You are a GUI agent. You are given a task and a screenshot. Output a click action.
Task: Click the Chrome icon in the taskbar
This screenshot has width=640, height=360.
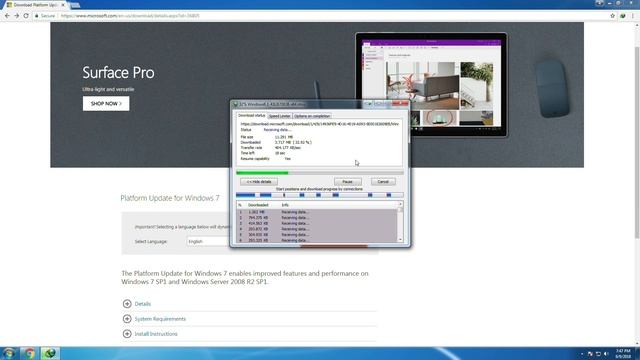pos(29,353)
